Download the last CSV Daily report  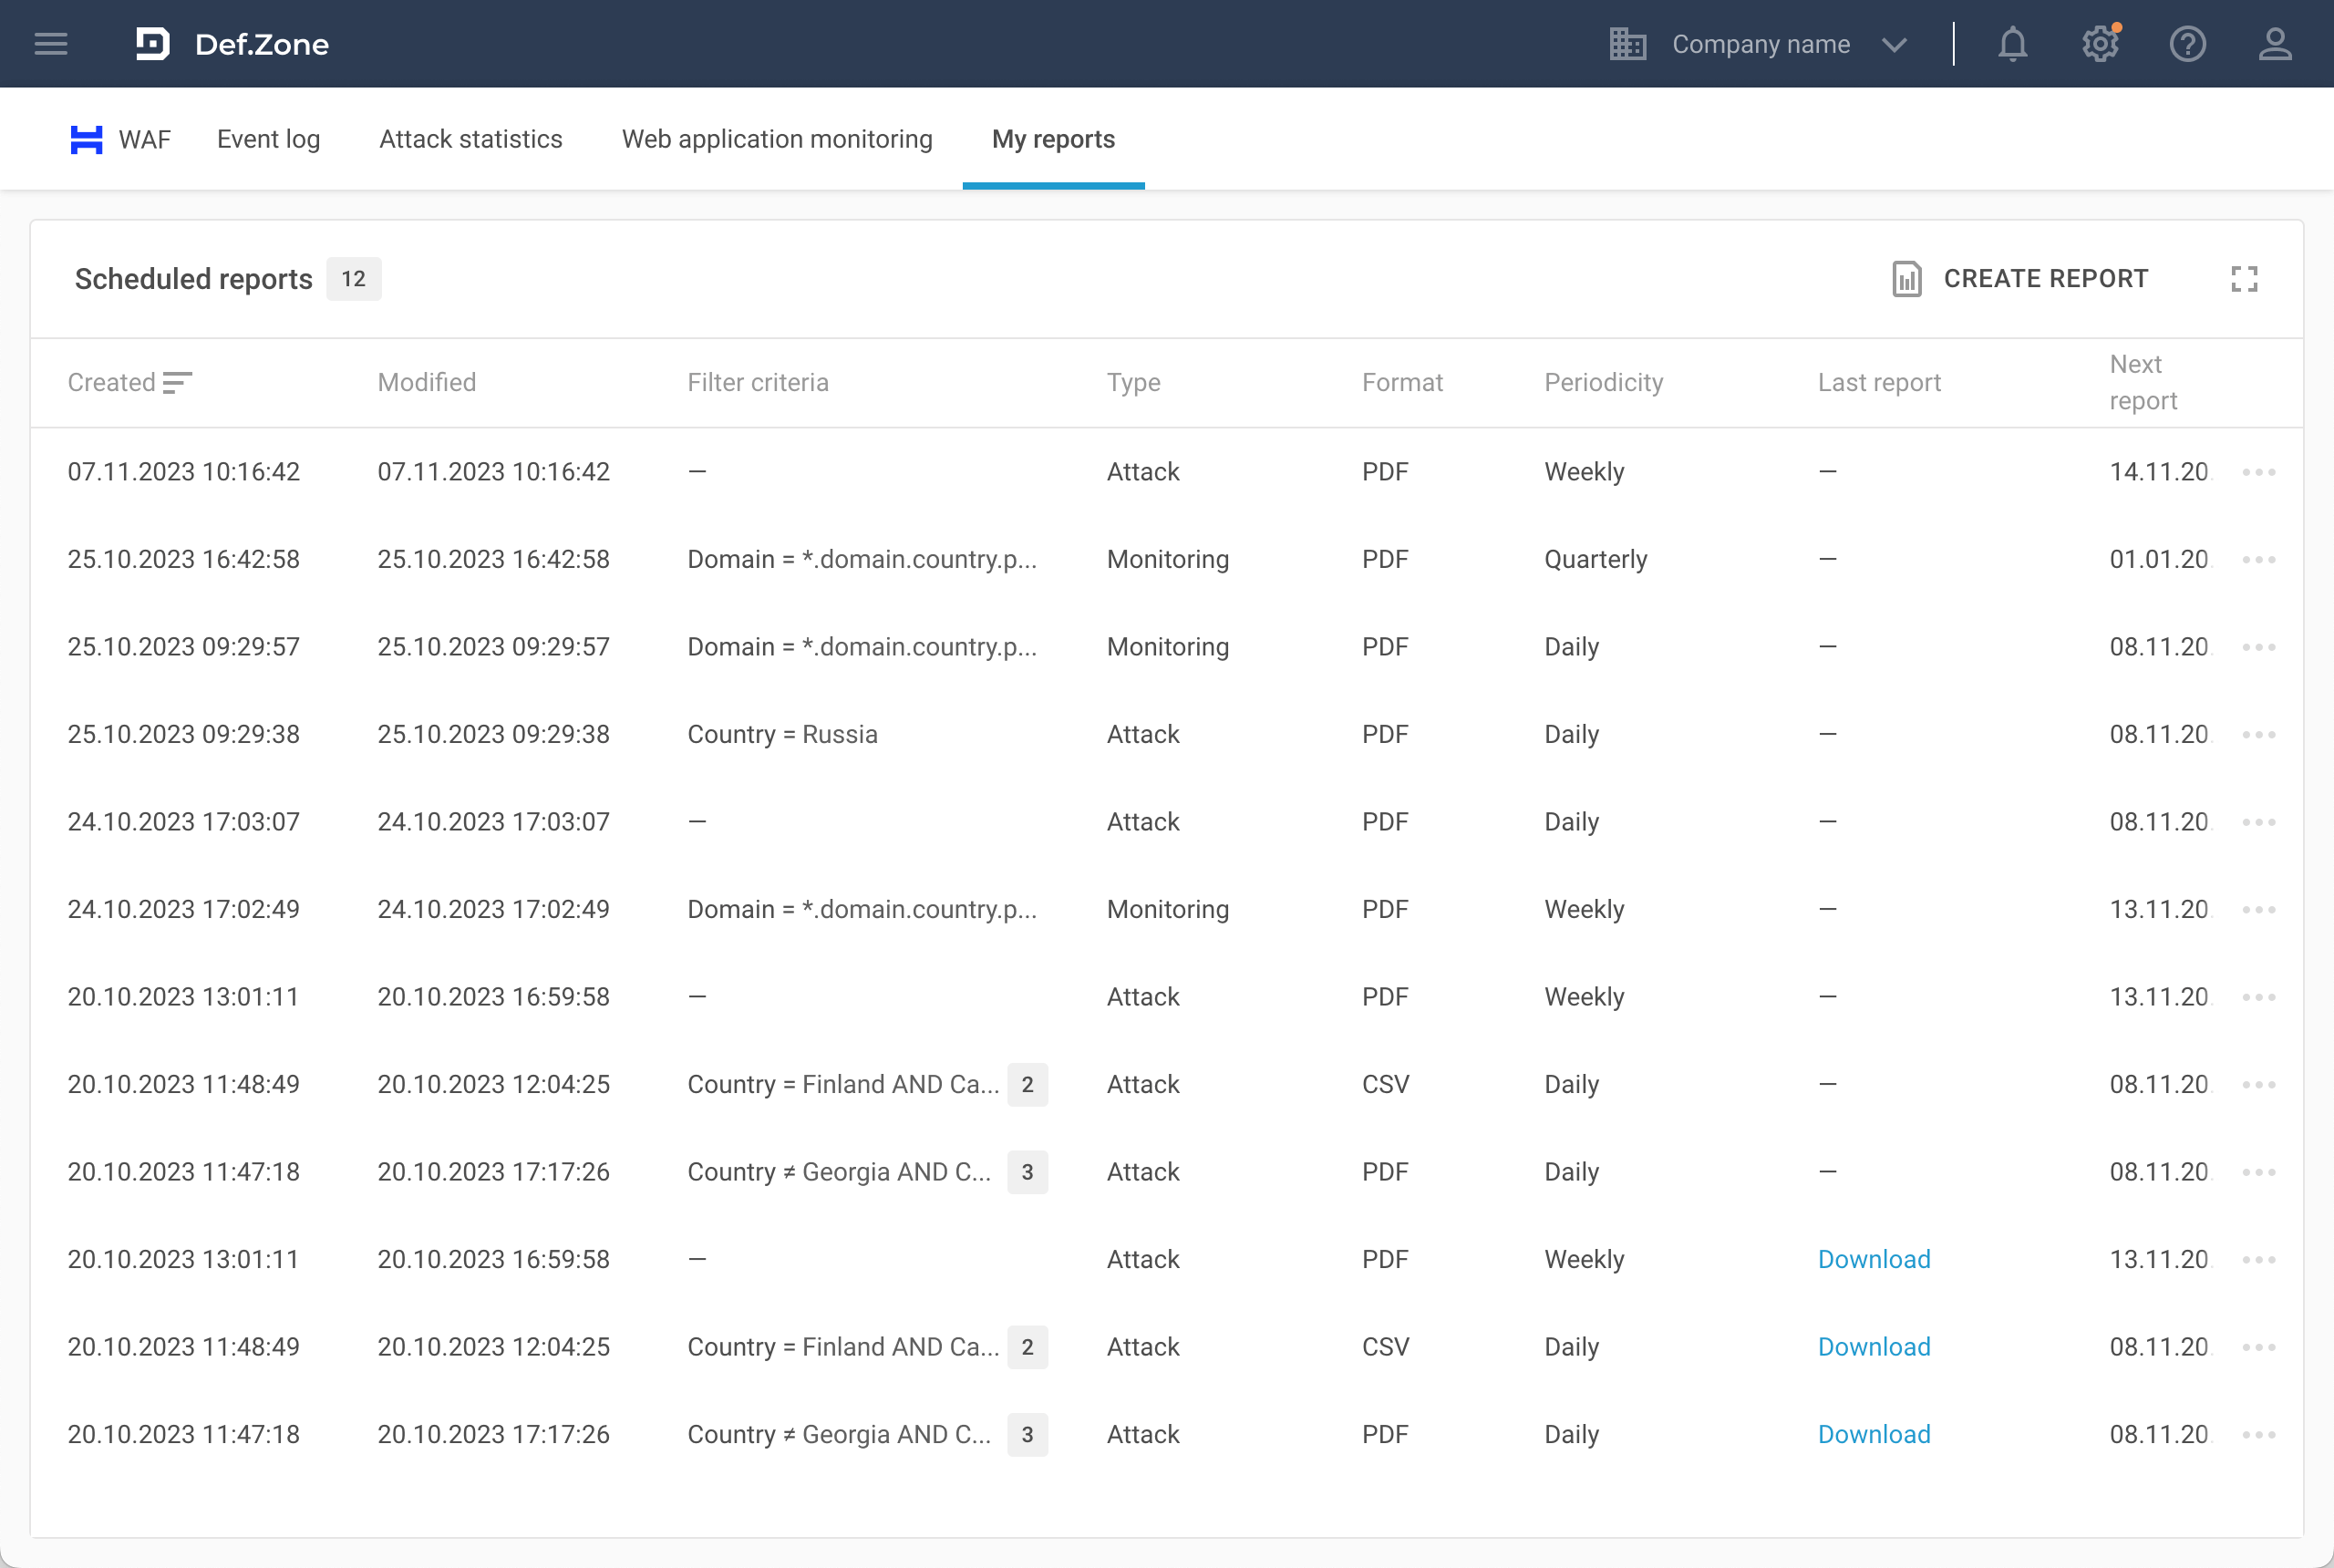(1873, 1347)
